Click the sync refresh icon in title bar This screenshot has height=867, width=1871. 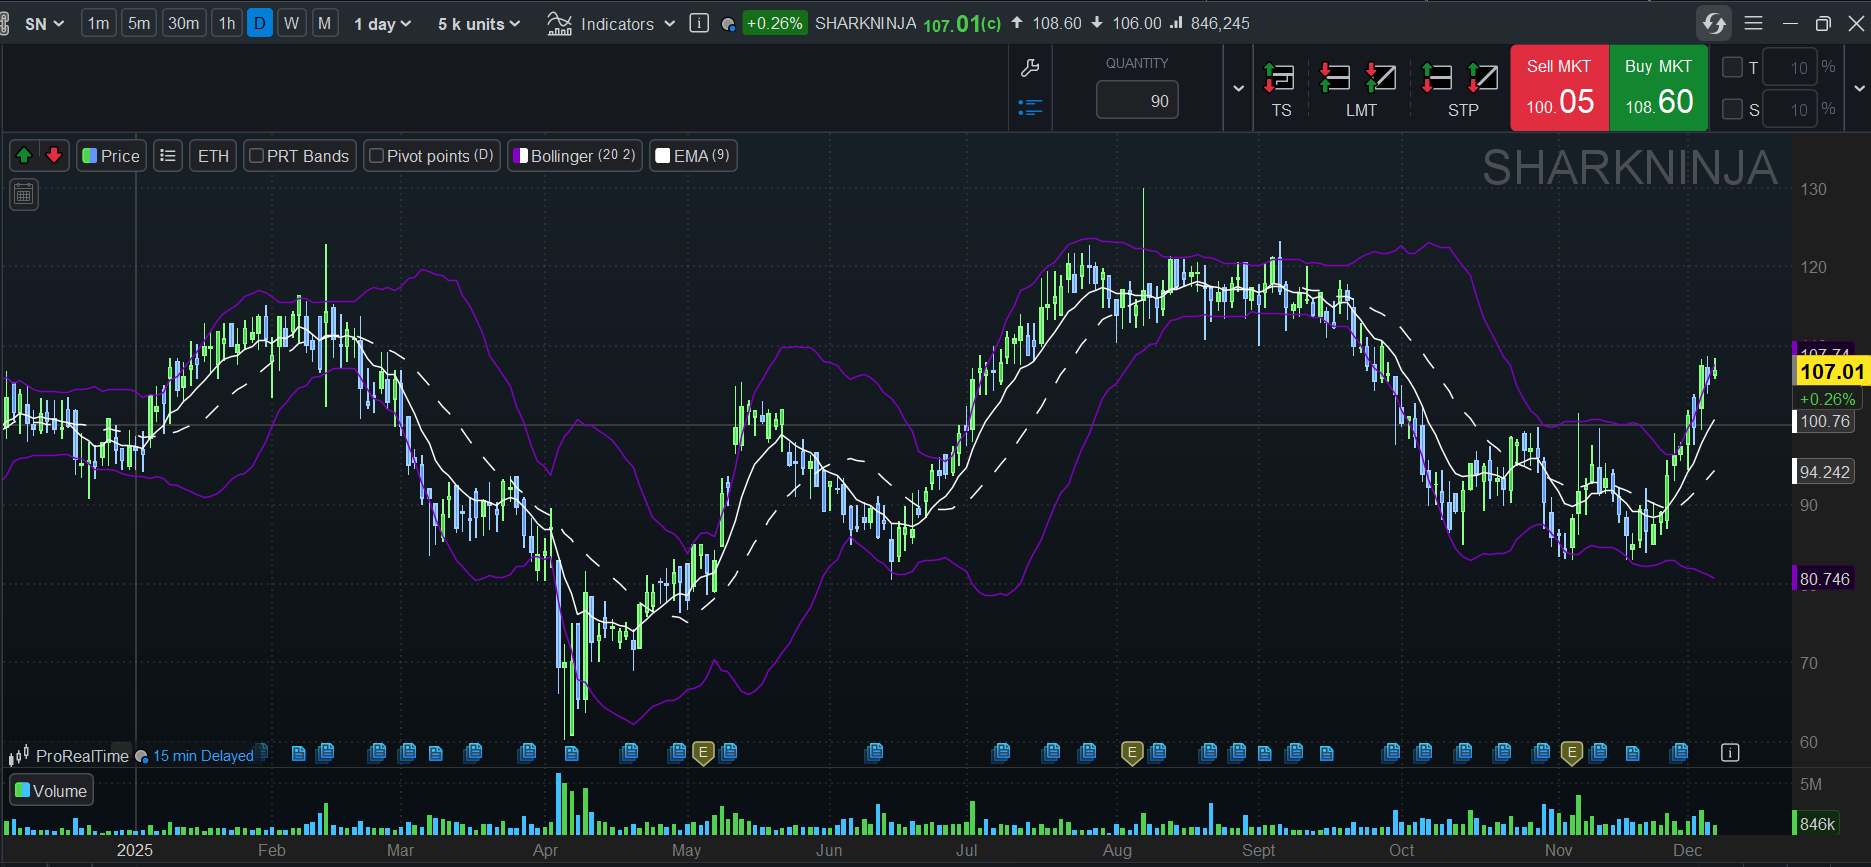1714,23
